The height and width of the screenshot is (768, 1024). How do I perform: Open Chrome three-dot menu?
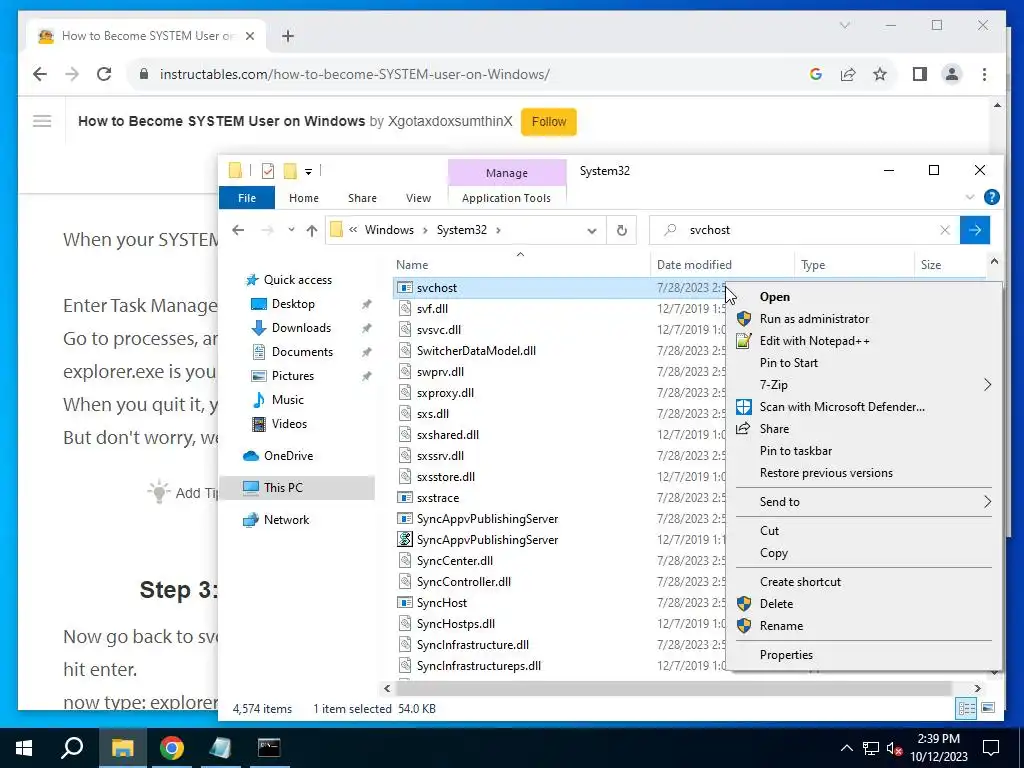point(984,74)
